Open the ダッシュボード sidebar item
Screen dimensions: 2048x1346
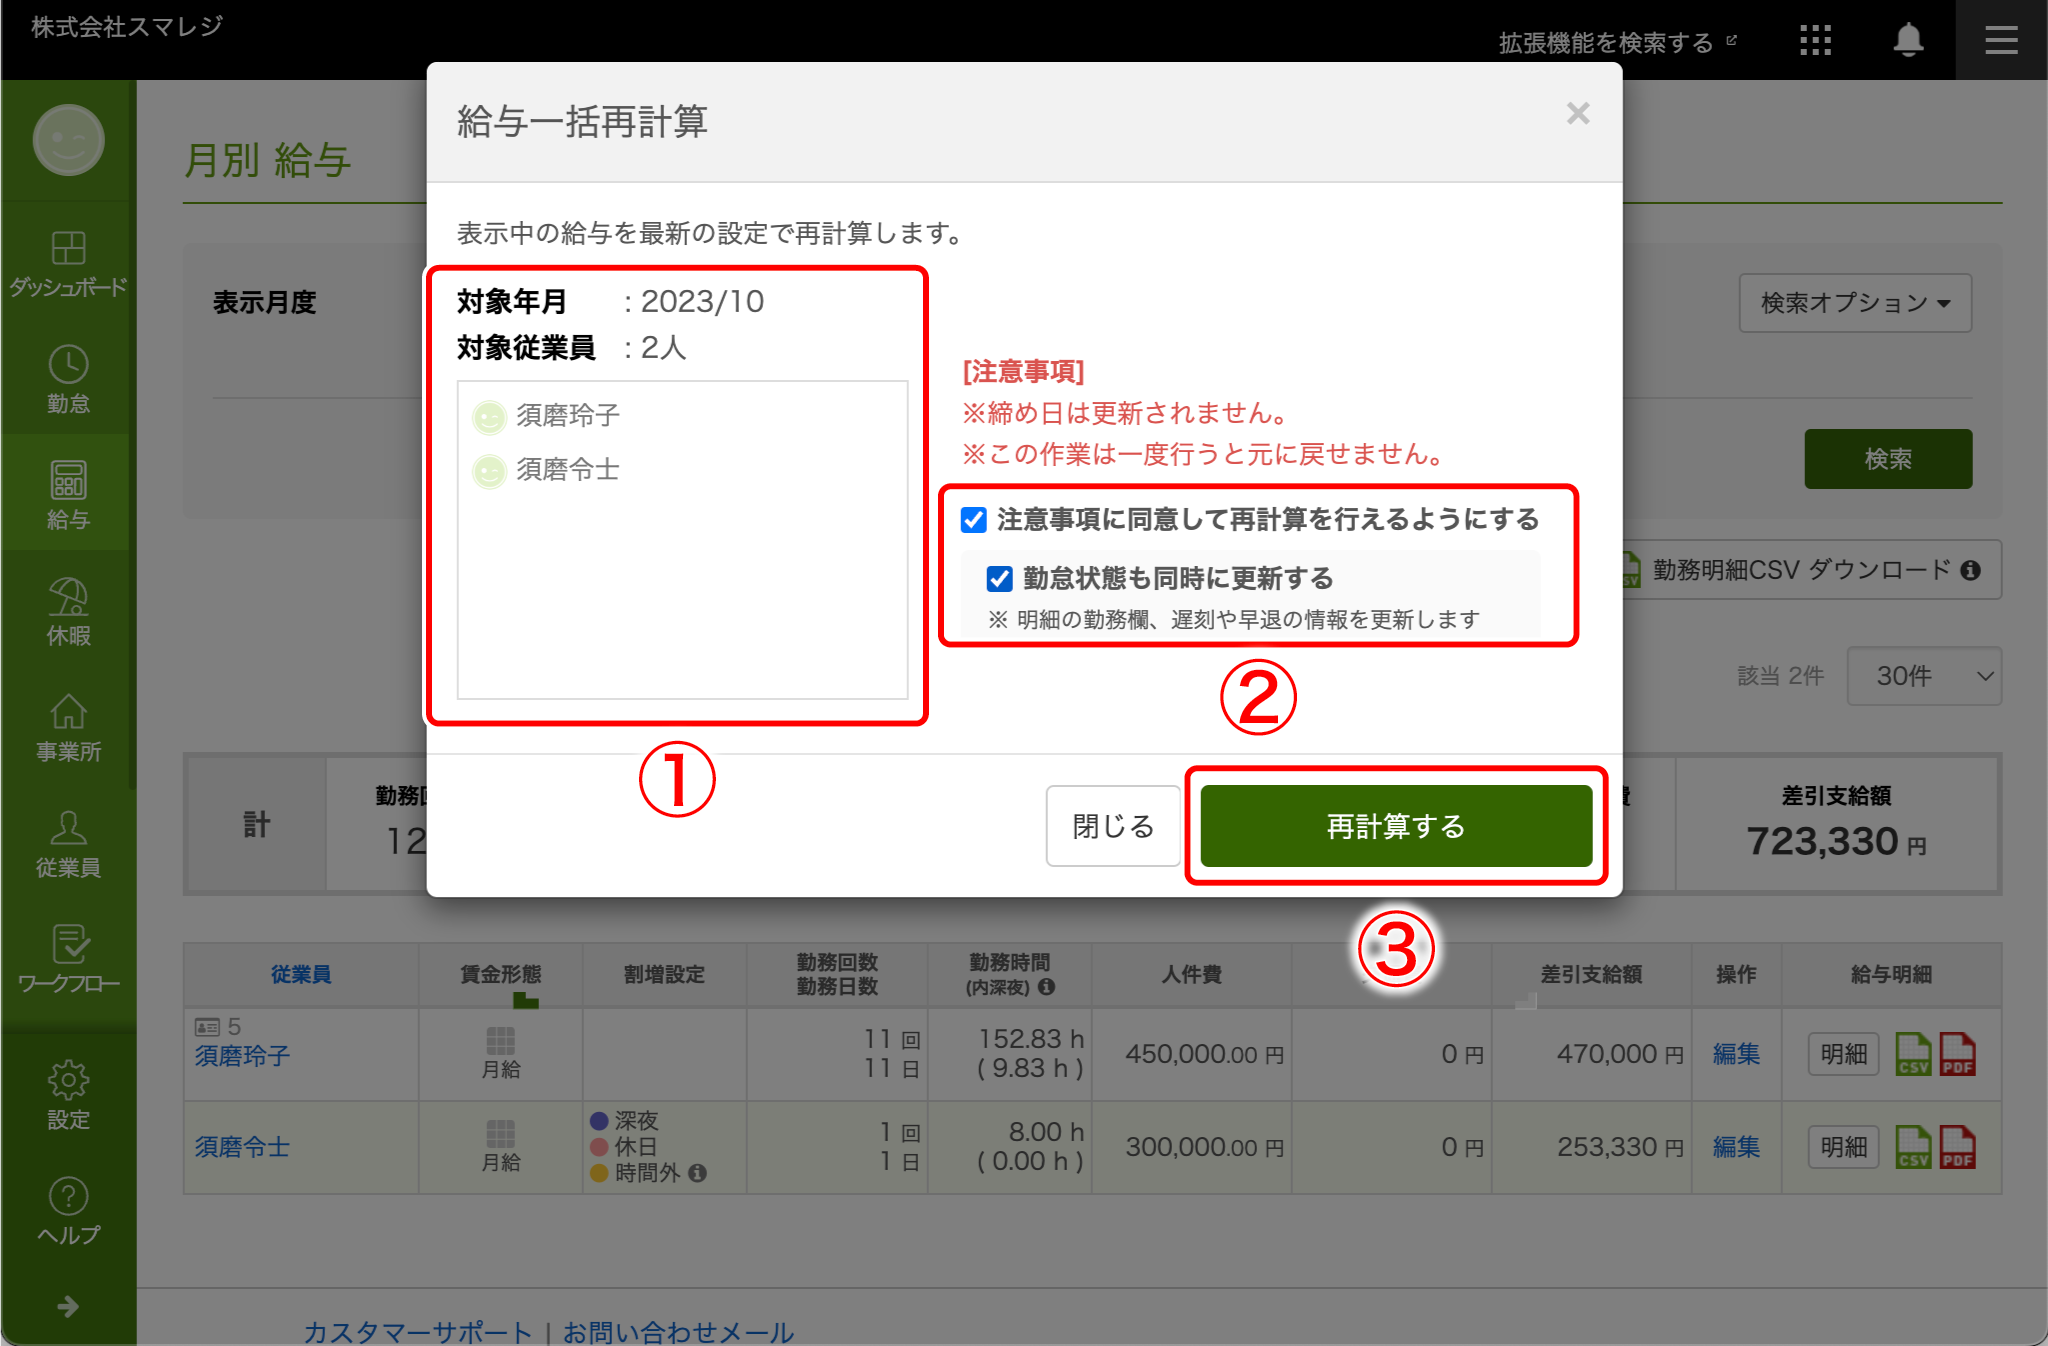[68, 263]
